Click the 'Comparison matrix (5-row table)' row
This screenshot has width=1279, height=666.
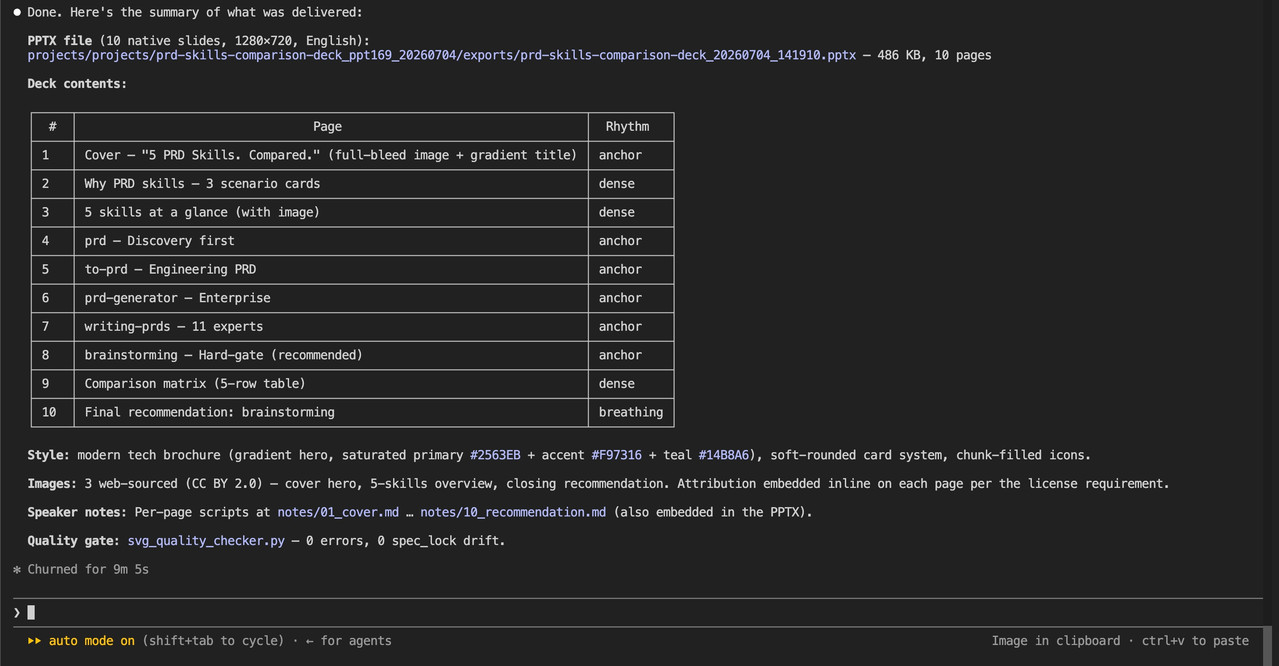tap(352, 384)
